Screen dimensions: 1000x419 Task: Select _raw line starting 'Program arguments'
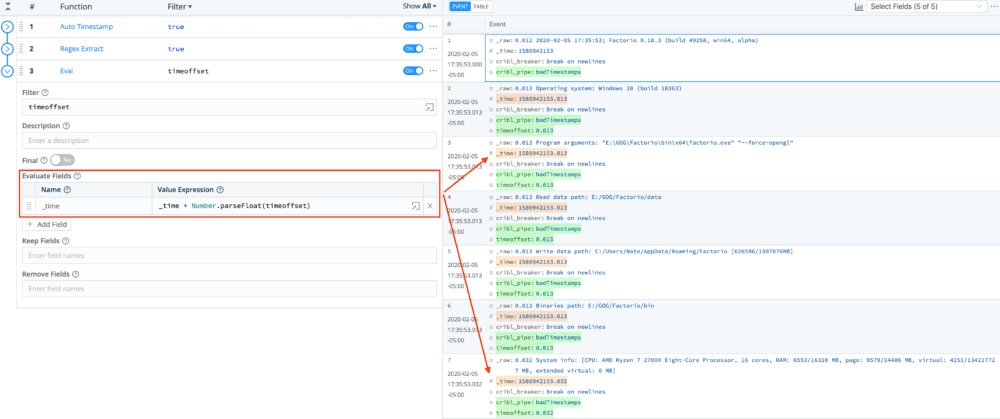click(645, 142)
